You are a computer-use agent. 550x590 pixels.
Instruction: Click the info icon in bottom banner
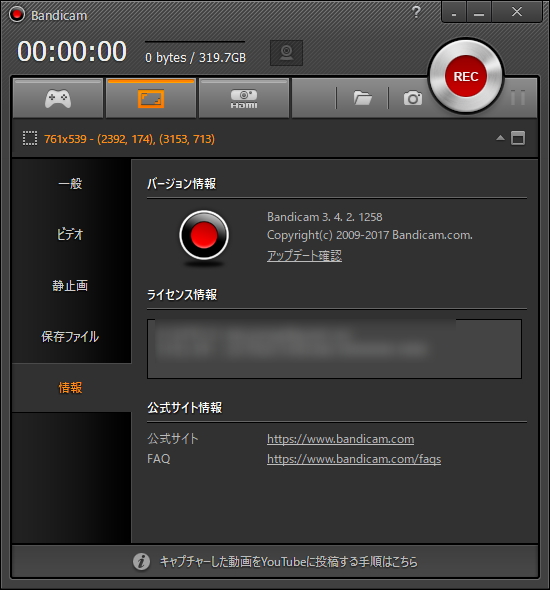141,562
